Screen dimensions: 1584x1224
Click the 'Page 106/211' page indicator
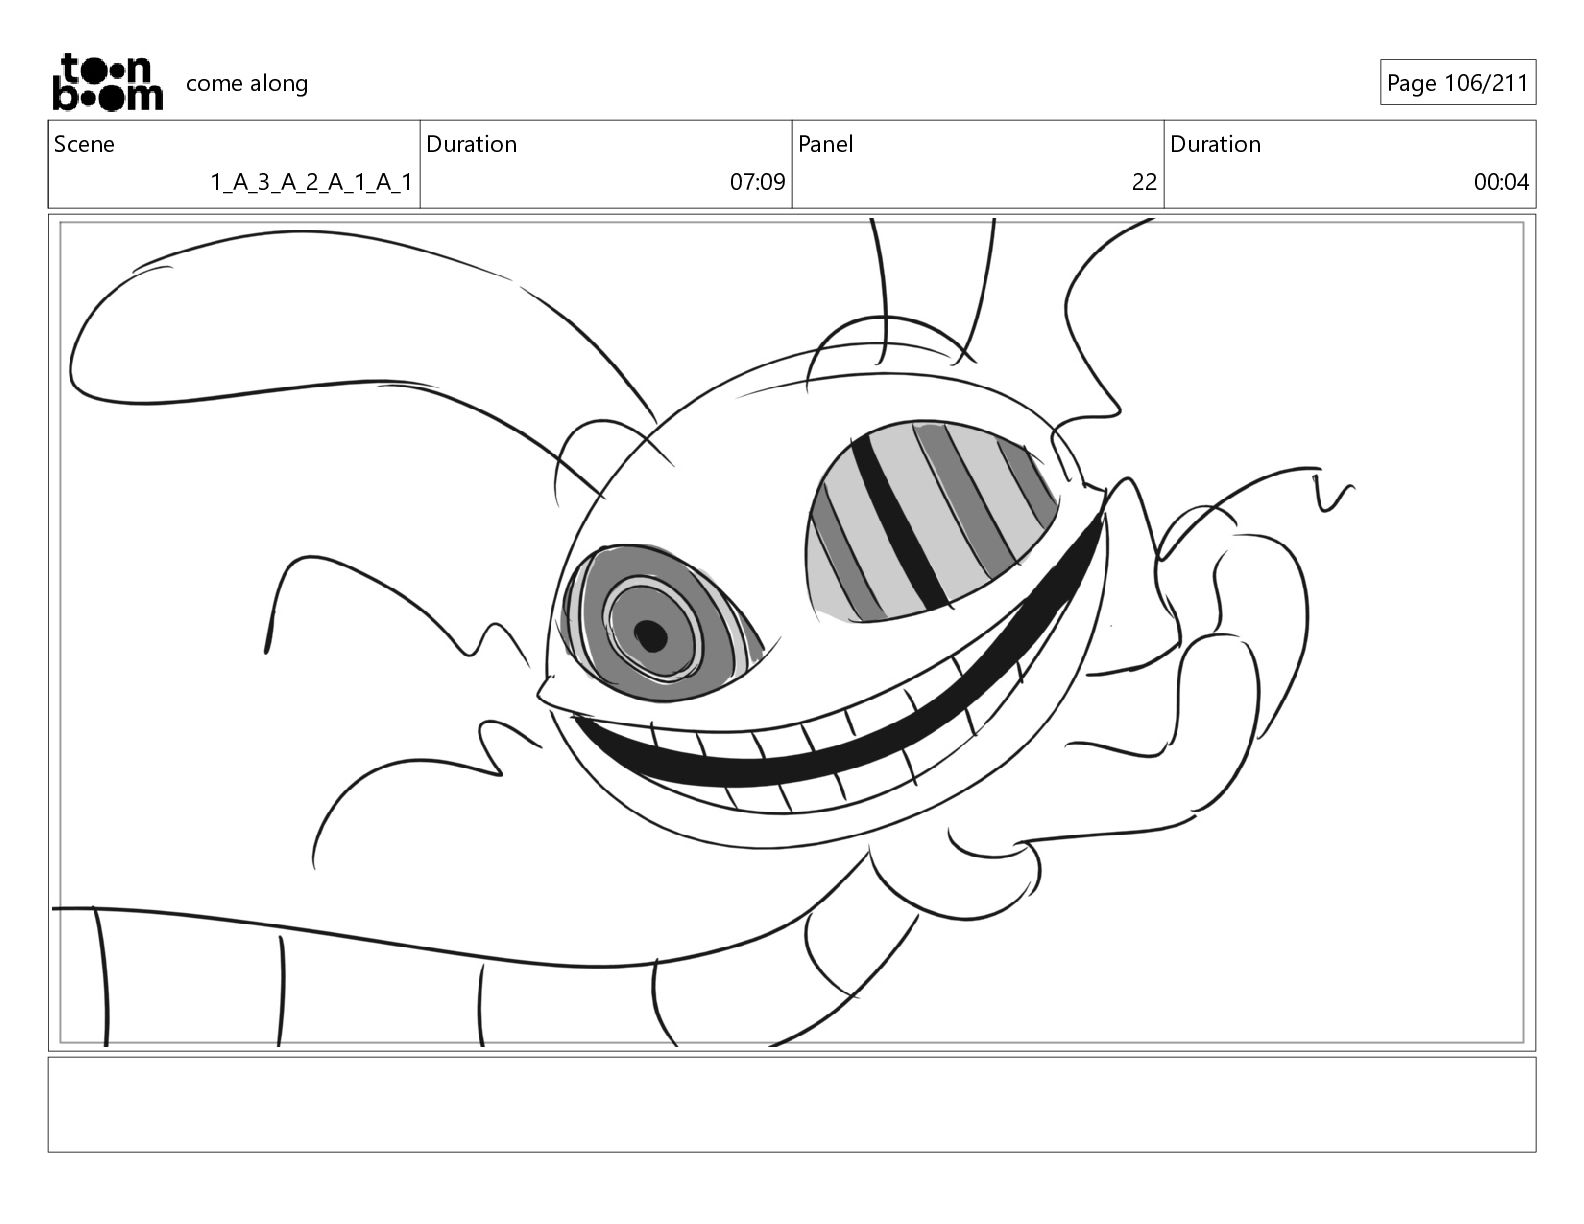(x=1458, y=83)
